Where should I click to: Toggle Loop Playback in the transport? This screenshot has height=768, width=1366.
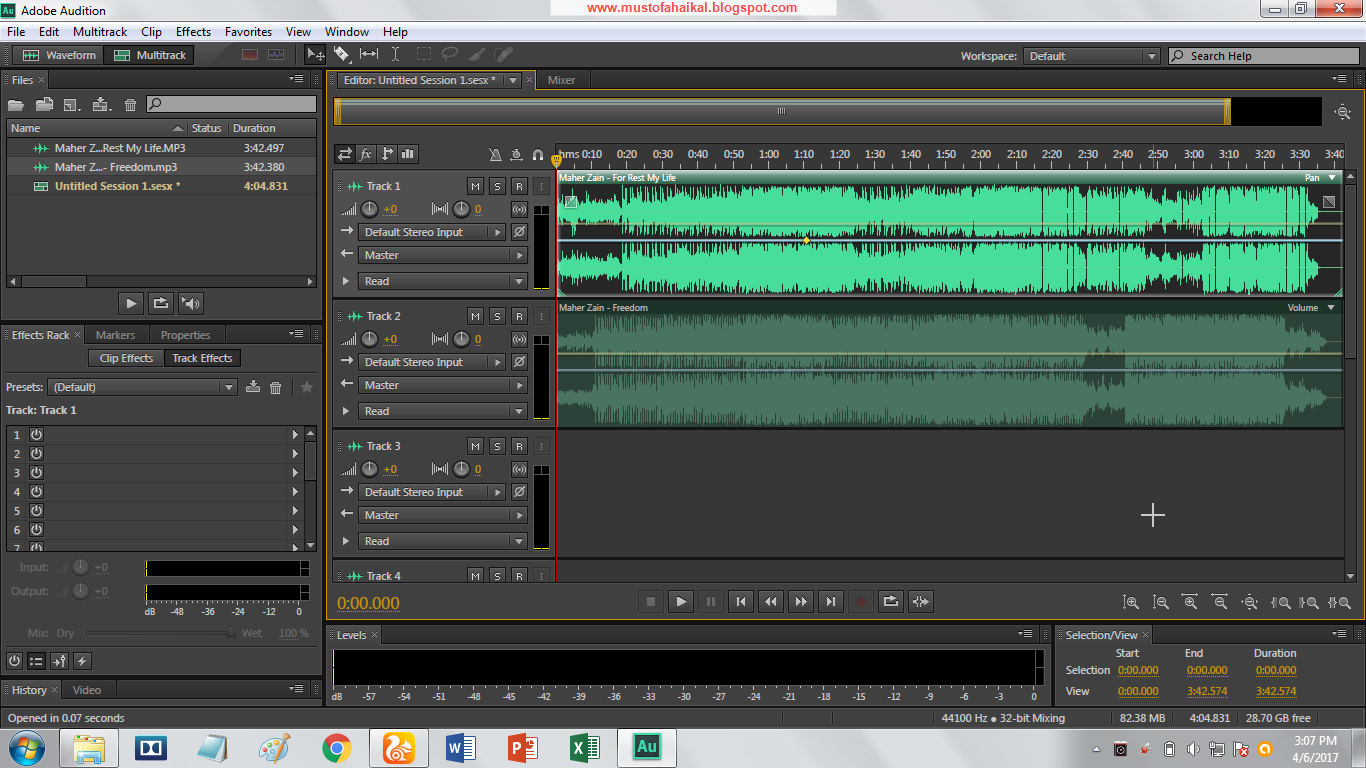[891, 601]
